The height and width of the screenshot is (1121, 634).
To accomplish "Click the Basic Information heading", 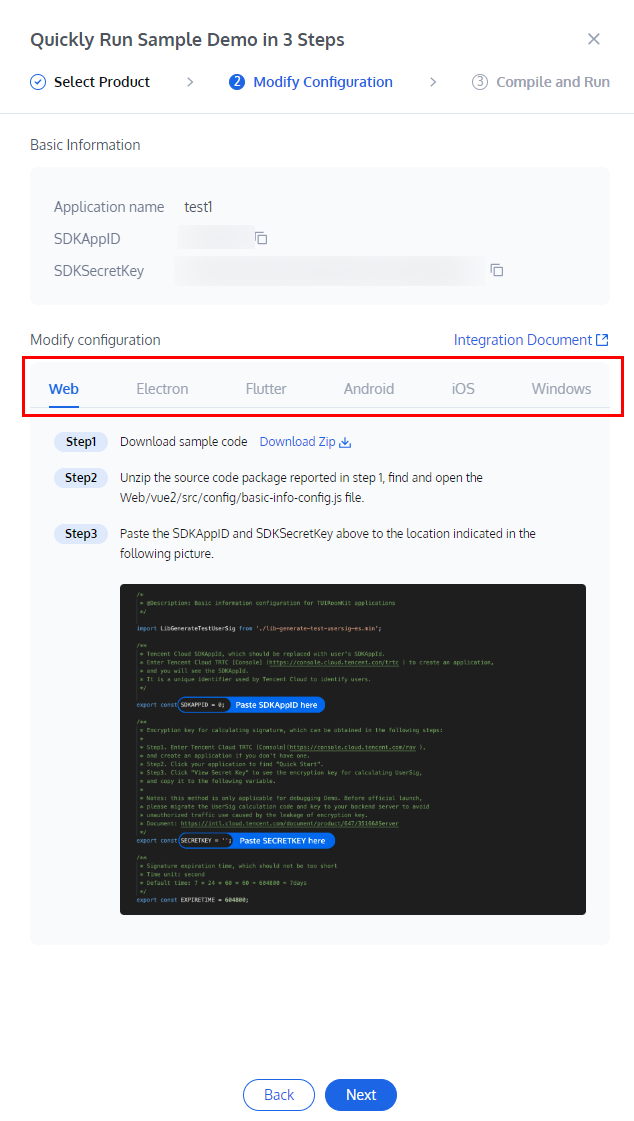I will pos(85,144).
